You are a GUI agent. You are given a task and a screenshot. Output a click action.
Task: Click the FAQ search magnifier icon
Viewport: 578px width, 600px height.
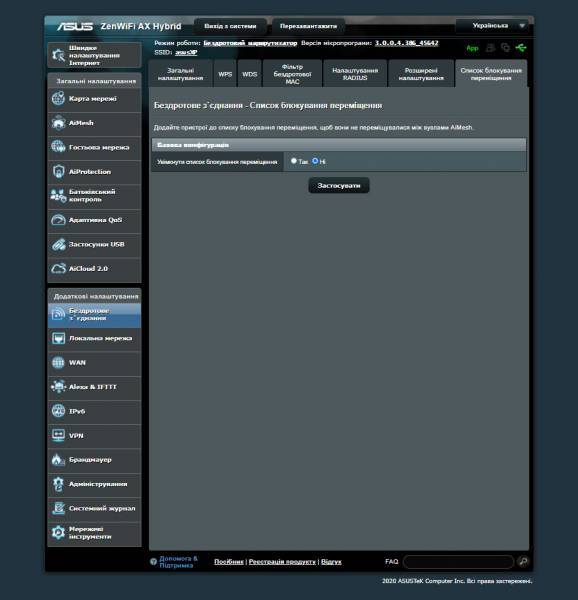(x=523, y=561)
